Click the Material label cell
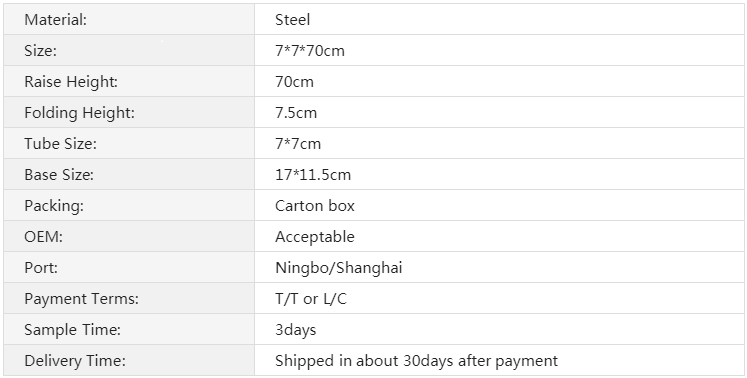This screenshot has width=747, height=378. pos(129,19)
